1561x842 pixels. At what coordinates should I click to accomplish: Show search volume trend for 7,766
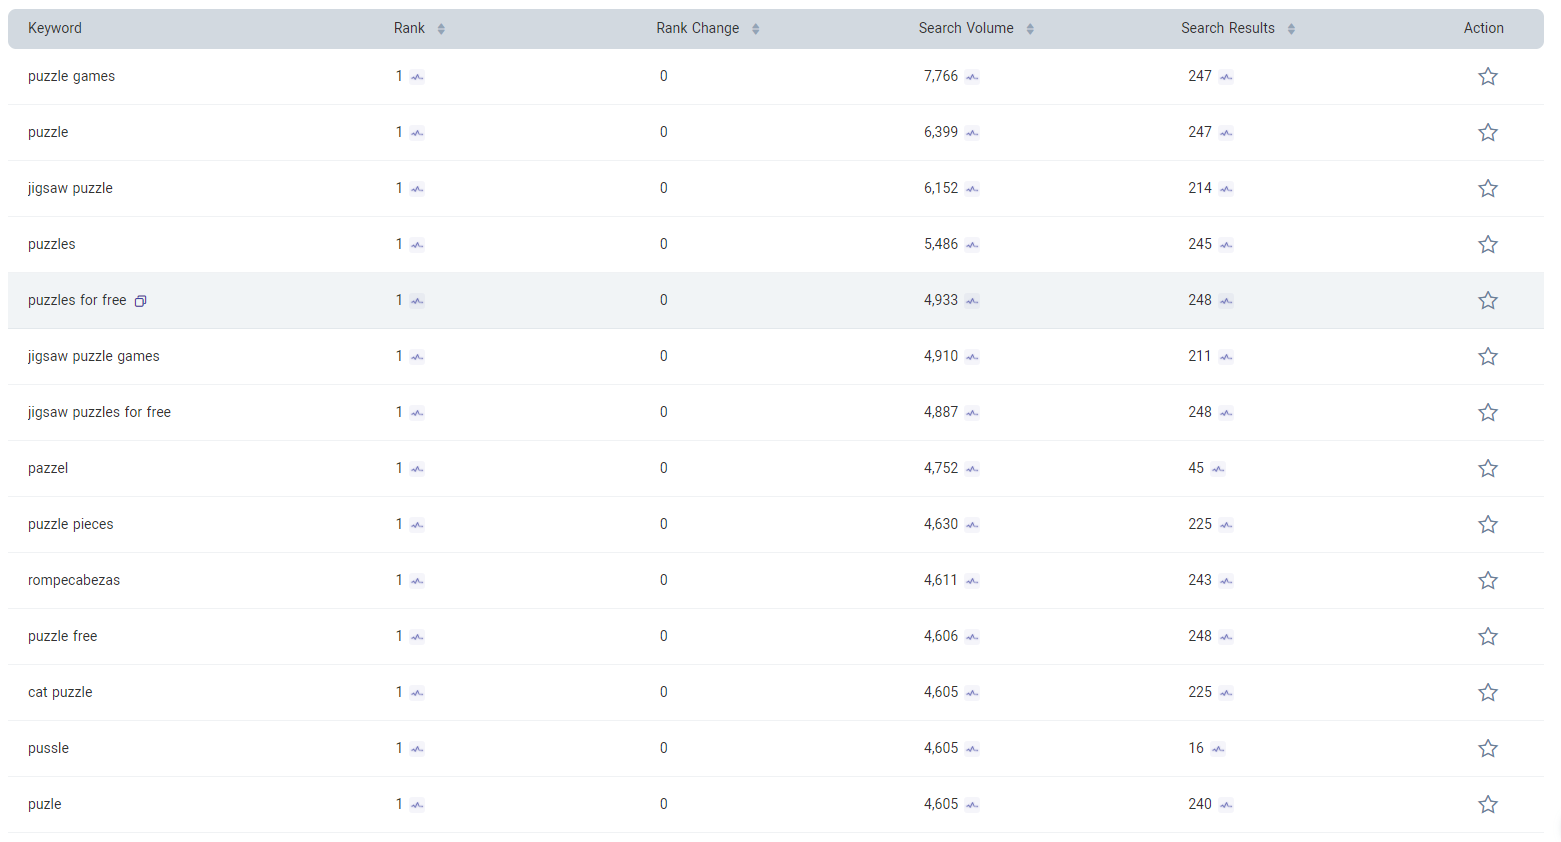[x=972, y=77]
